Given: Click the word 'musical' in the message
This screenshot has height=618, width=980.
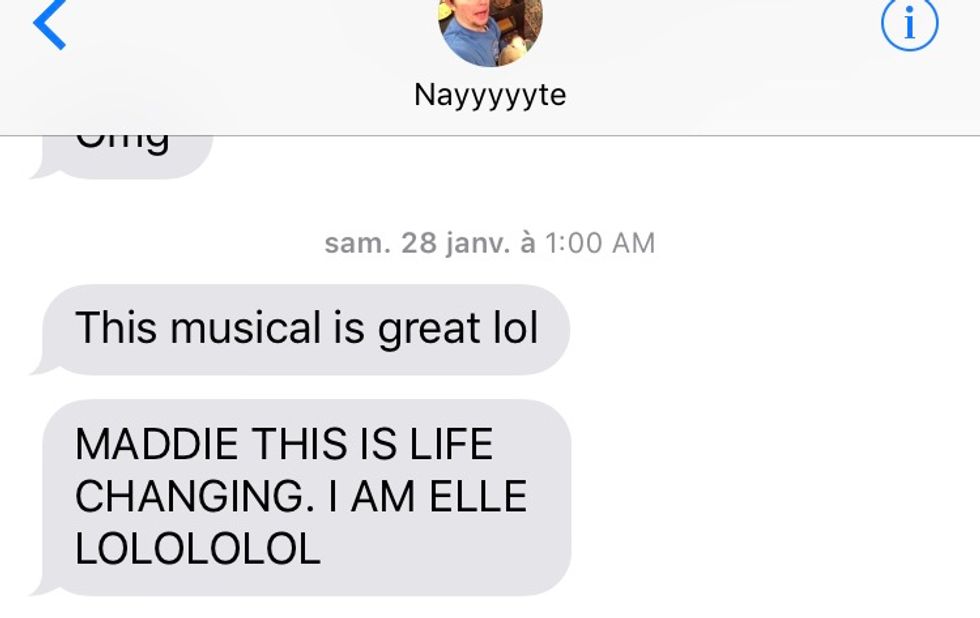Looking at the screenshot, I should pyautogui.click(x=246, y=327).
